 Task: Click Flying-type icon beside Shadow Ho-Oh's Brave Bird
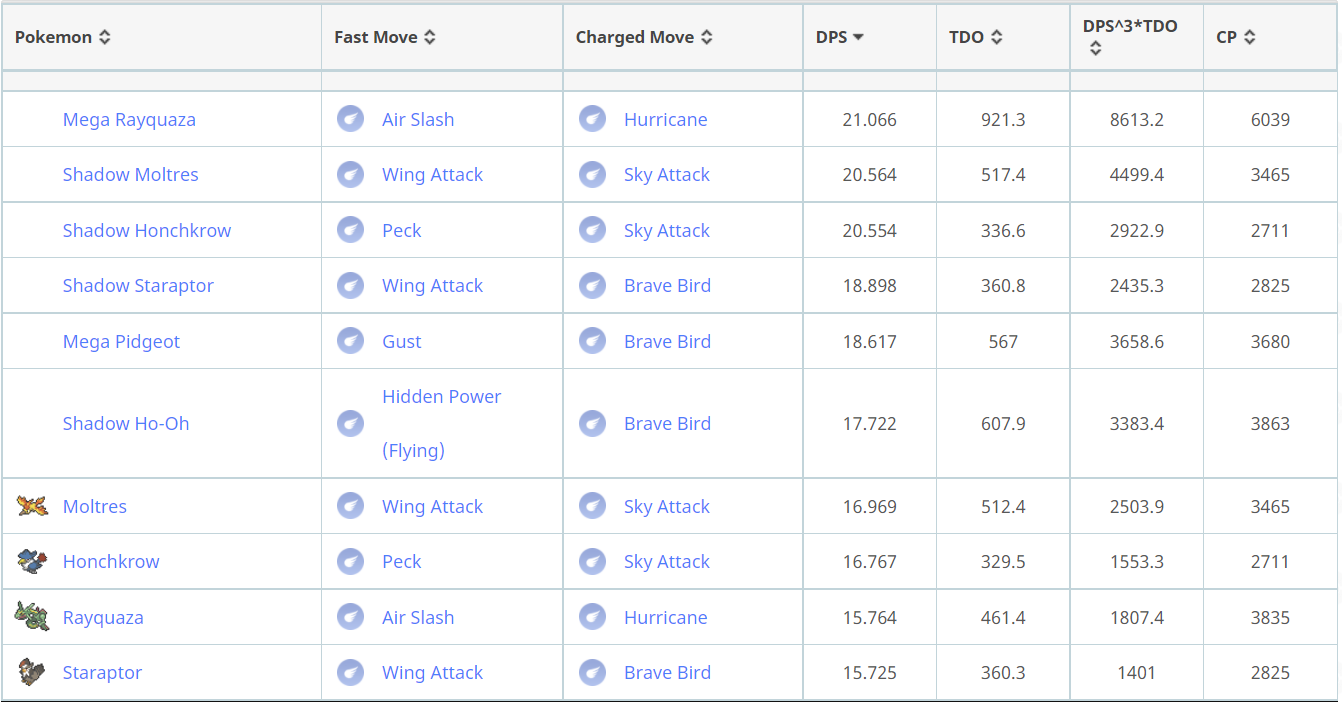pyautogui.click(x=592, y=423)
